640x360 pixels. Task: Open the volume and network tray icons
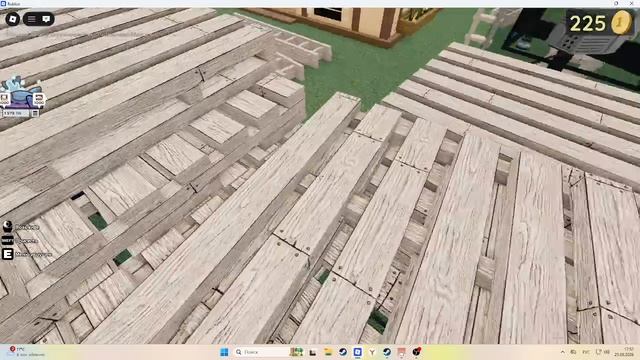click(x=602, y=352)
